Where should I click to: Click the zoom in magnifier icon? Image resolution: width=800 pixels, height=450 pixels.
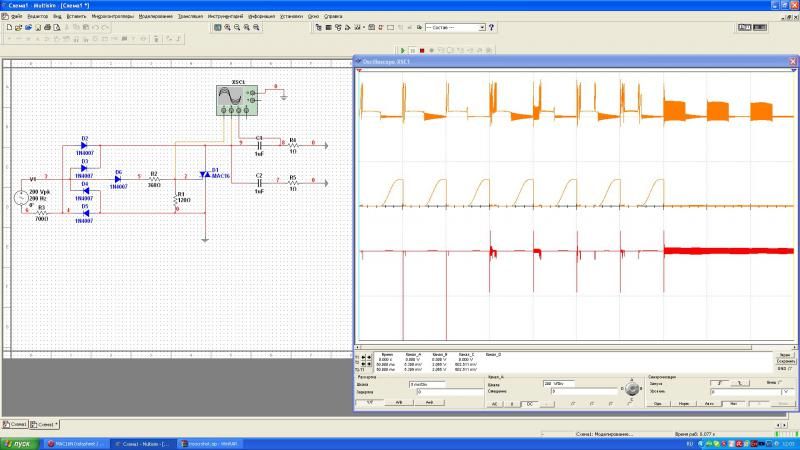(227, 28)
